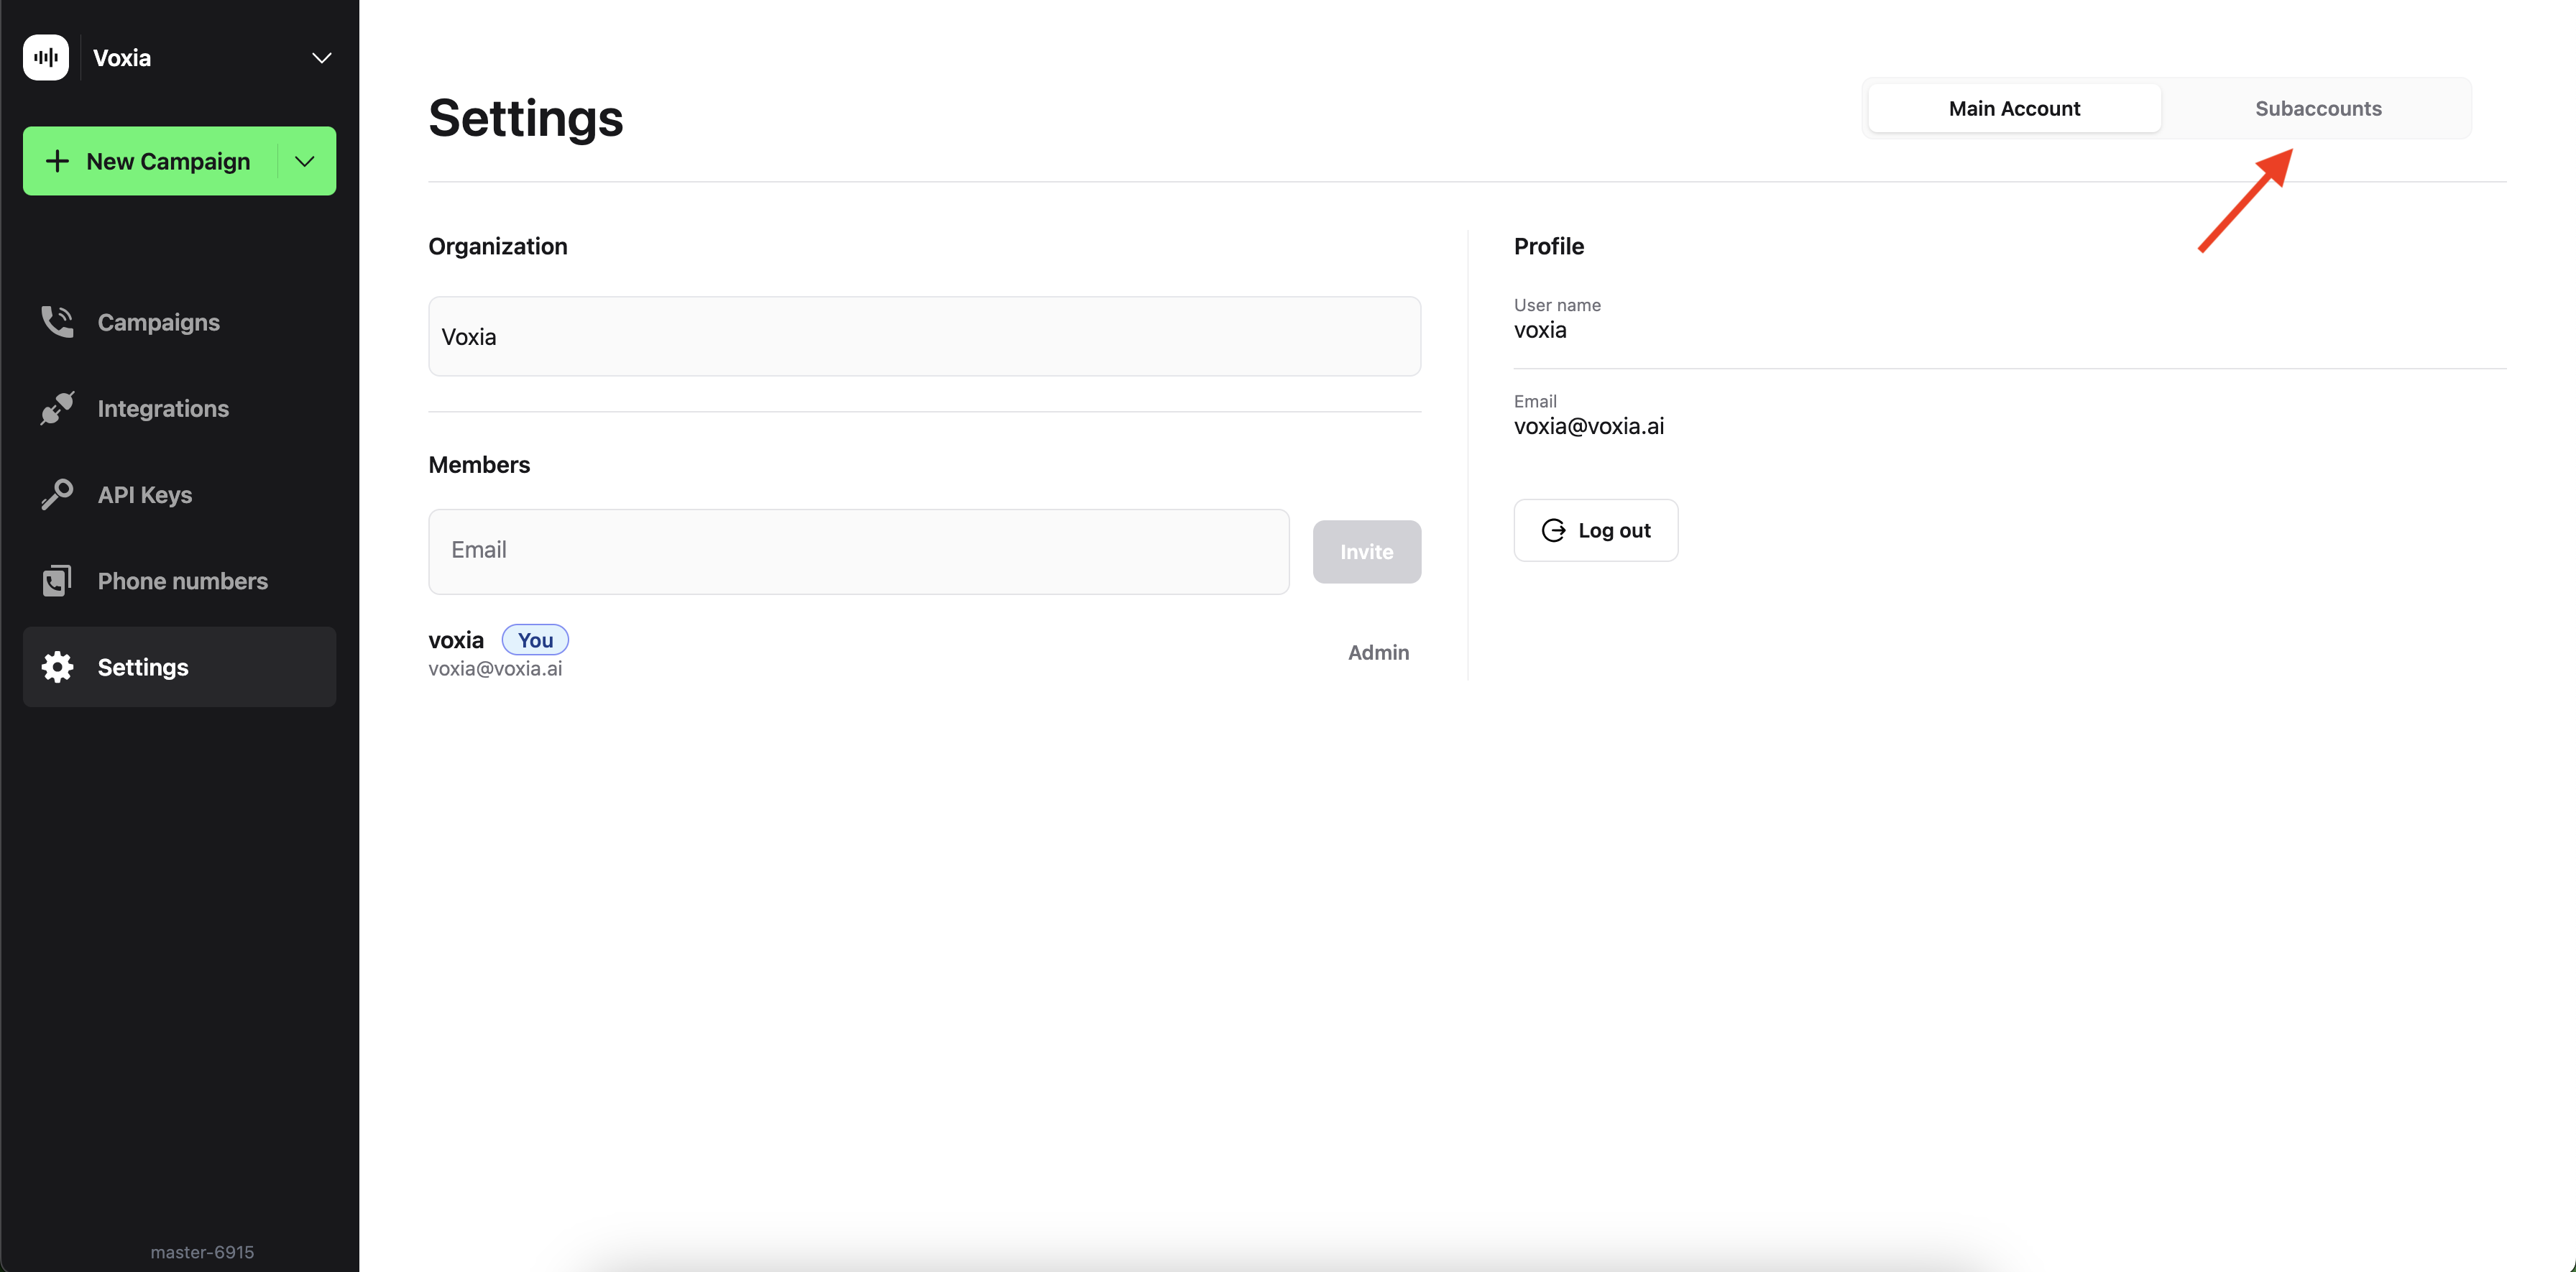
Task: Select Campaigns in the sidebar
Action: [x=158, y=322]
